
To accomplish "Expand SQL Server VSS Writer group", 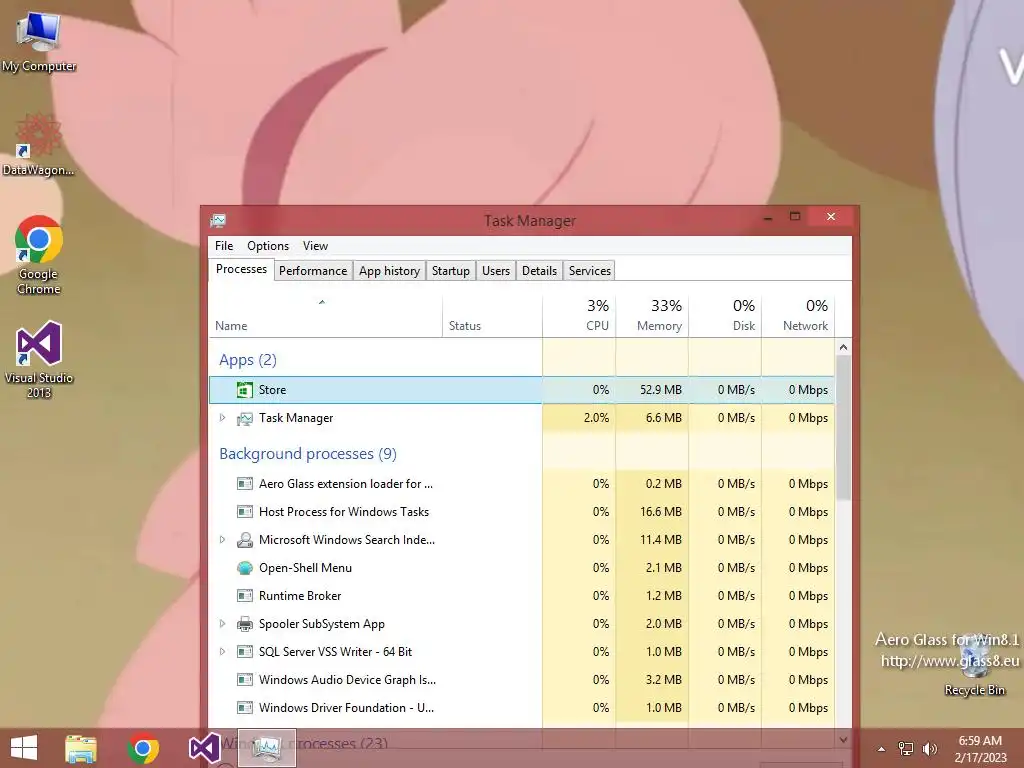I will (x=222, y=652).
